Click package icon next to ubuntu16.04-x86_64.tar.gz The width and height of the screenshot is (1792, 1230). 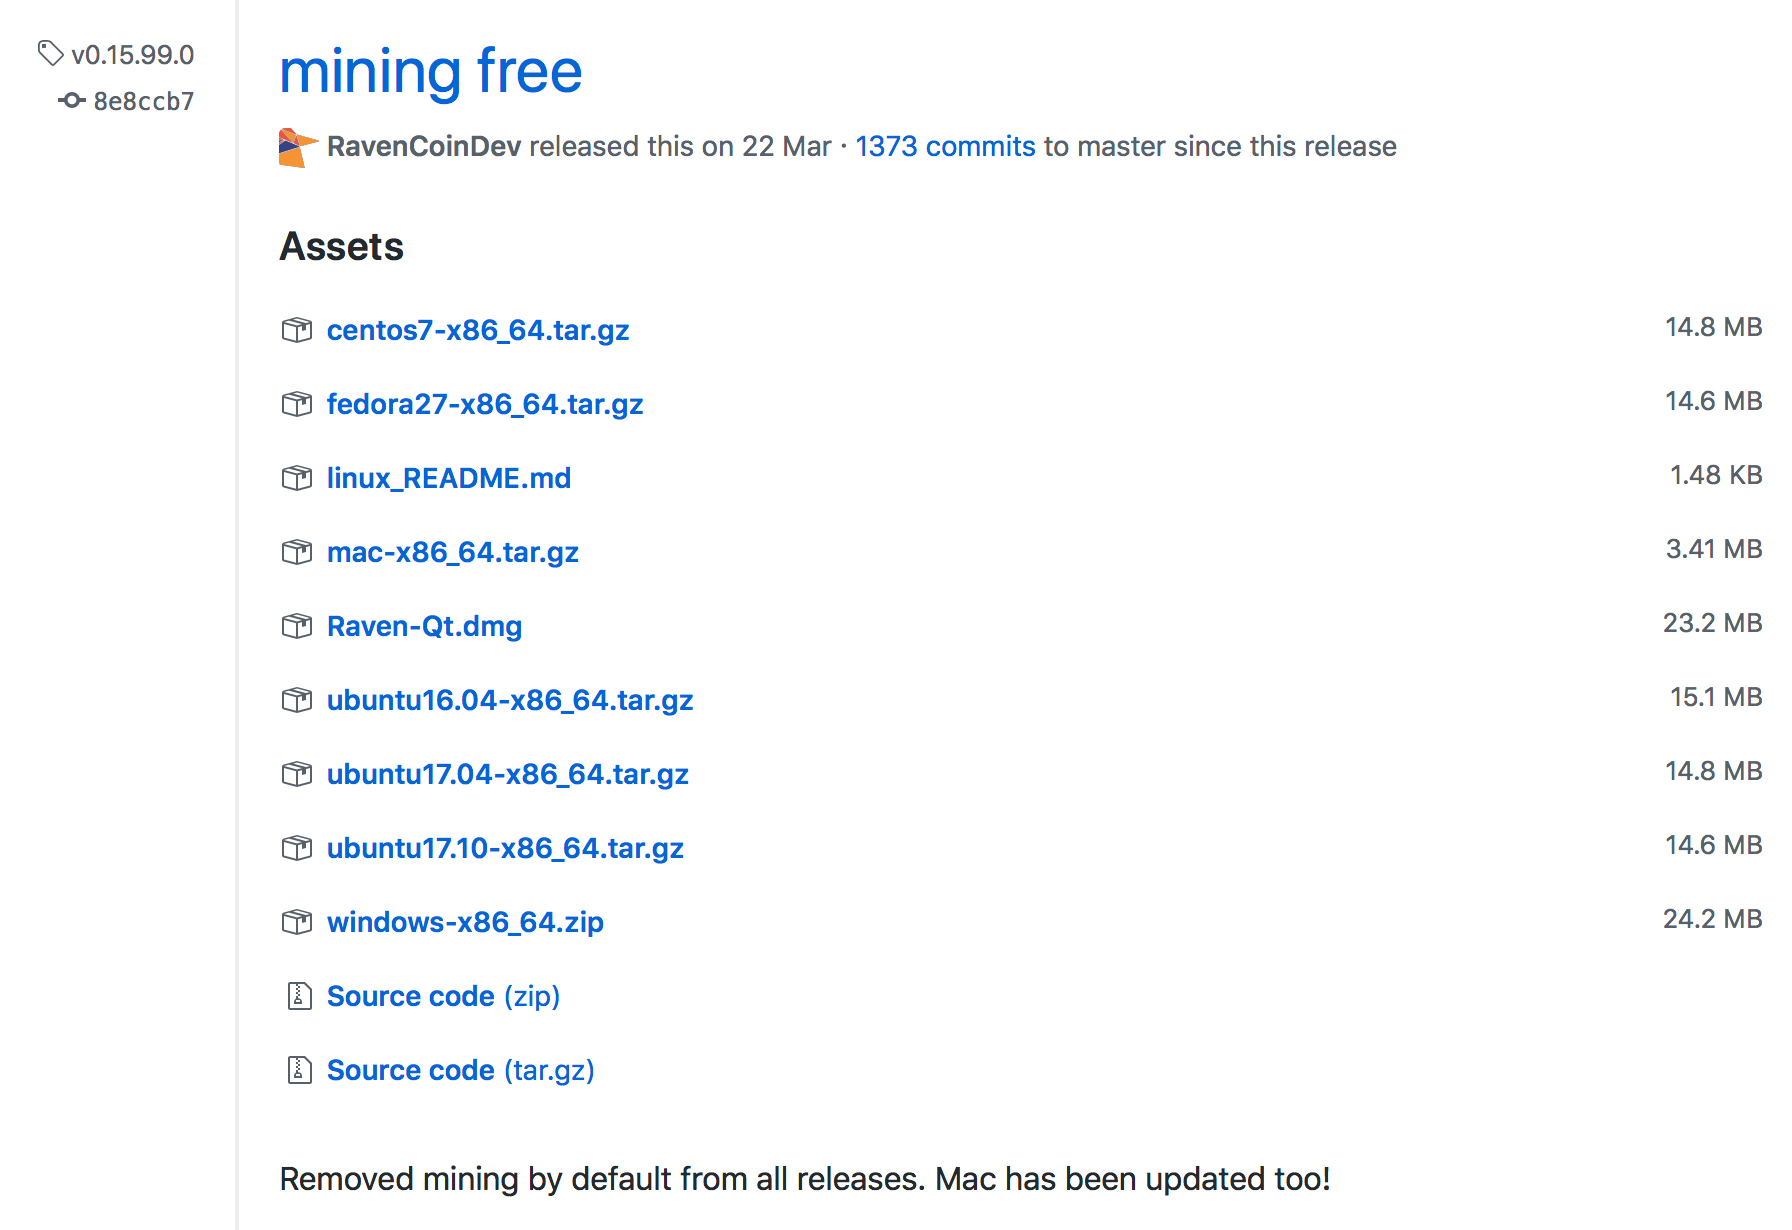(x=297, y=700)
